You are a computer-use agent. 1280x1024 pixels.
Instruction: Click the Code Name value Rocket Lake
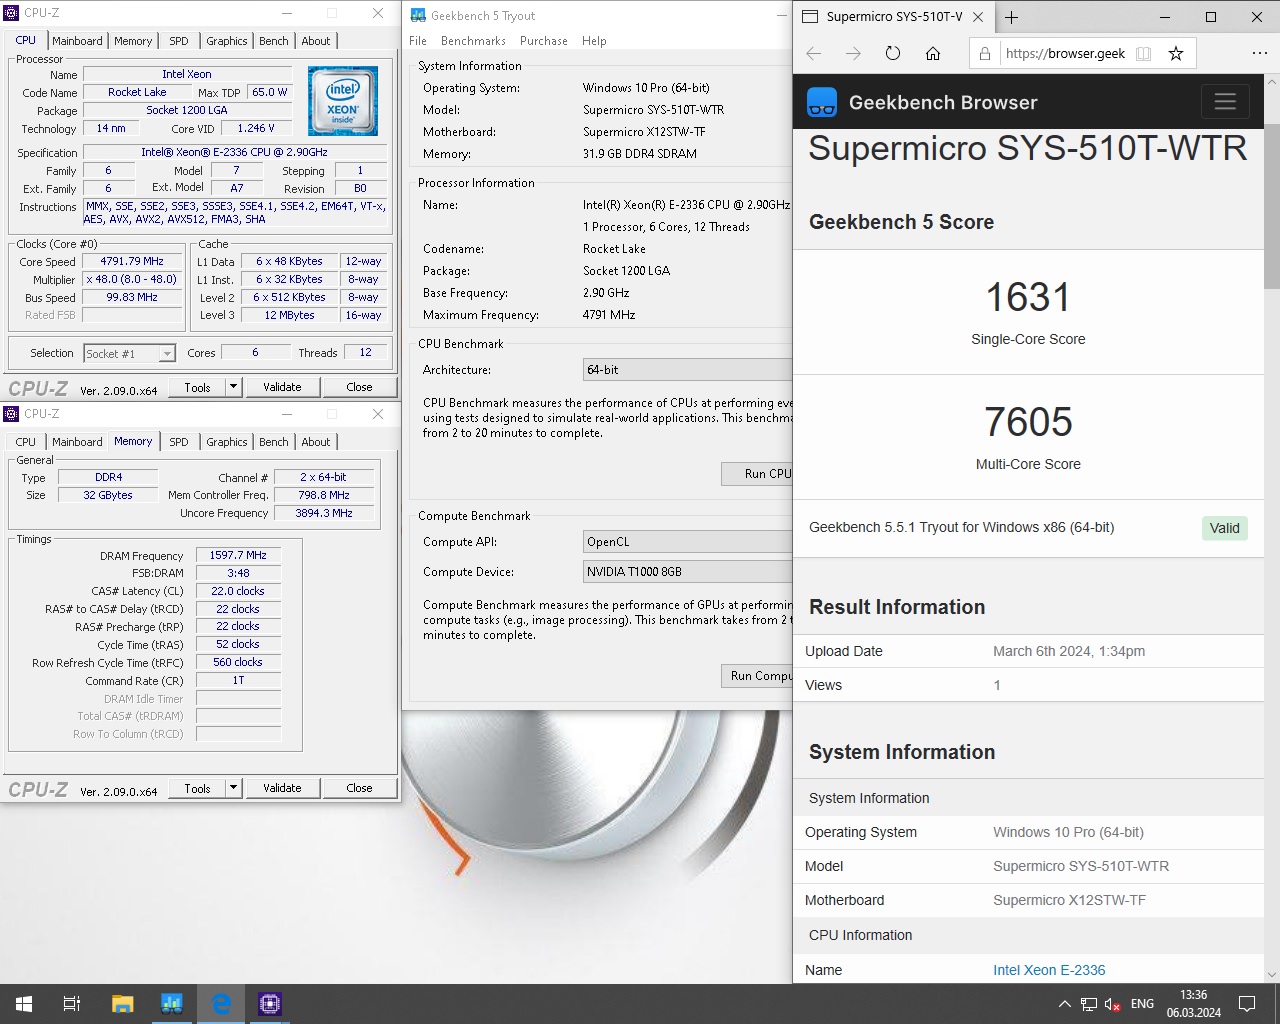click(138, 92)
